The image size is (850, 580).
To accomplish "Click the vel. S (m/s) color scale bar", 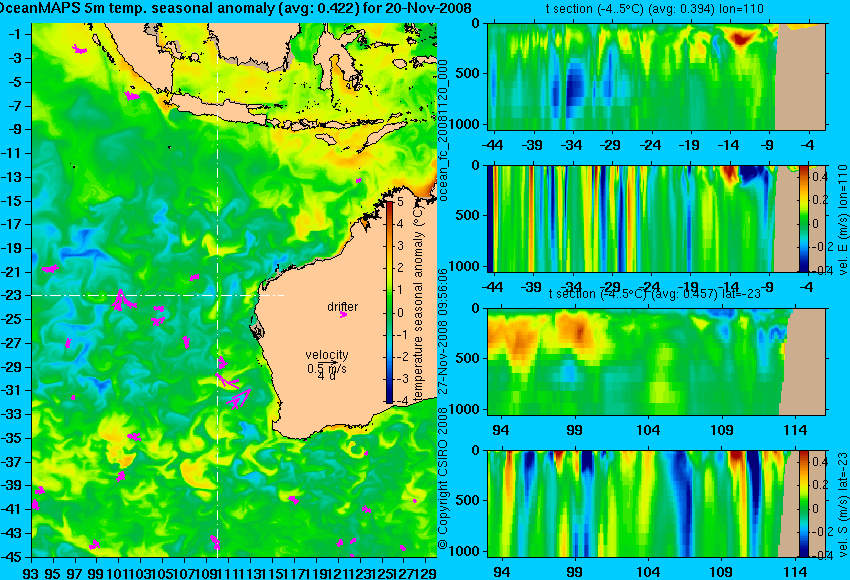I will pyautogui.click(x=804, y=504).
